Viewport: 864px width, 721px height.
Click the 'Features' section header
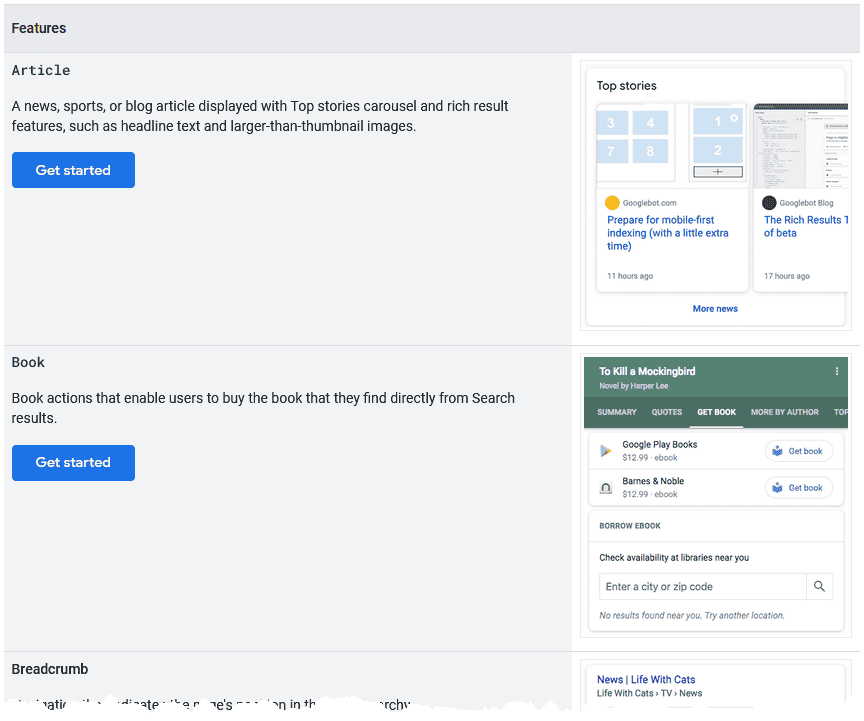click(39, 28)
